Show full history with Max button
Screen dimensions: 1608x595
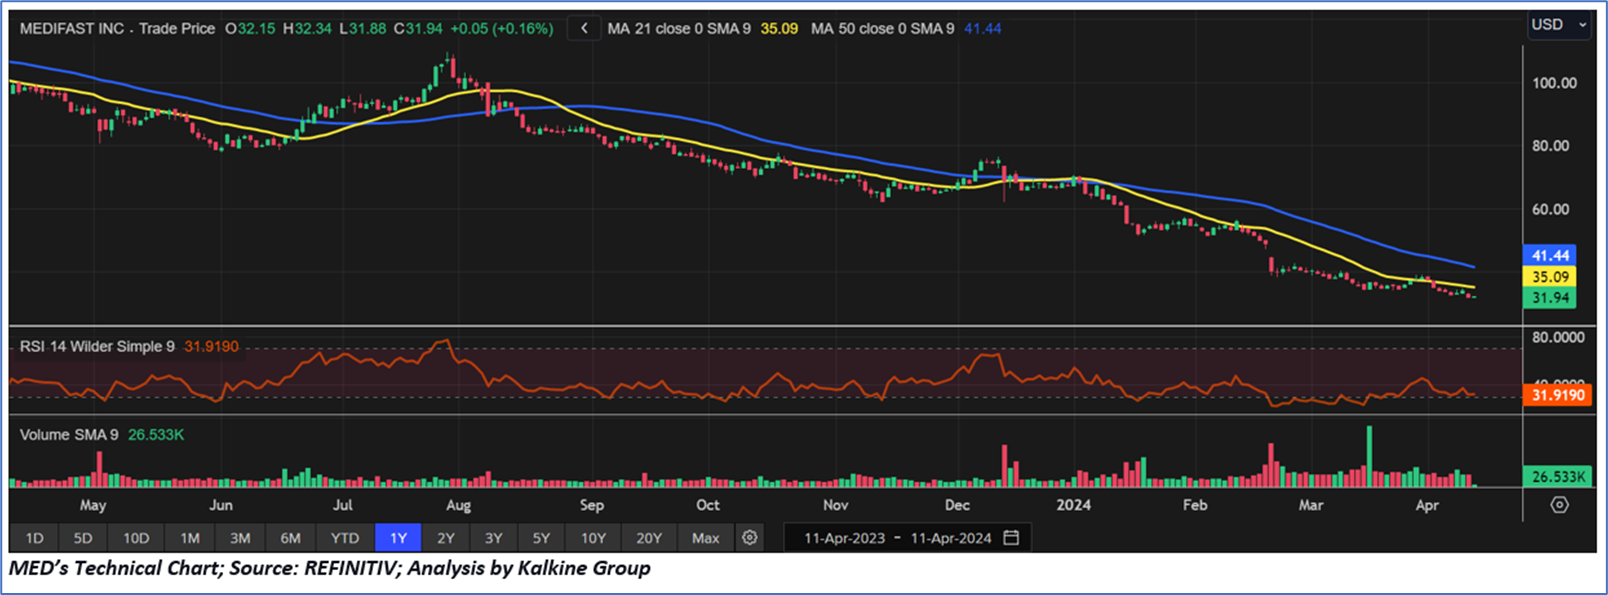click(x=705, y=538)
